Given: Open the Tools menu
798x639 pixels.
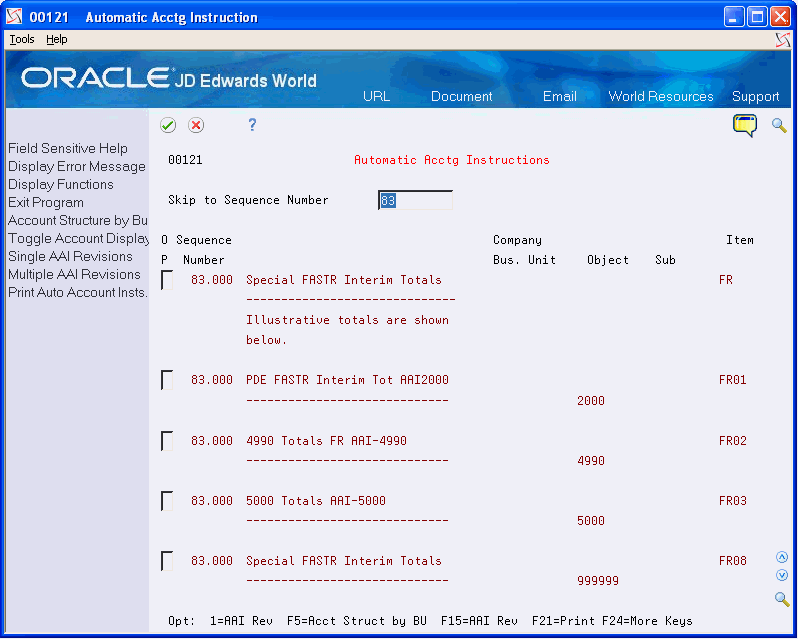Looking at the screenshot, I should click(22, 39).
